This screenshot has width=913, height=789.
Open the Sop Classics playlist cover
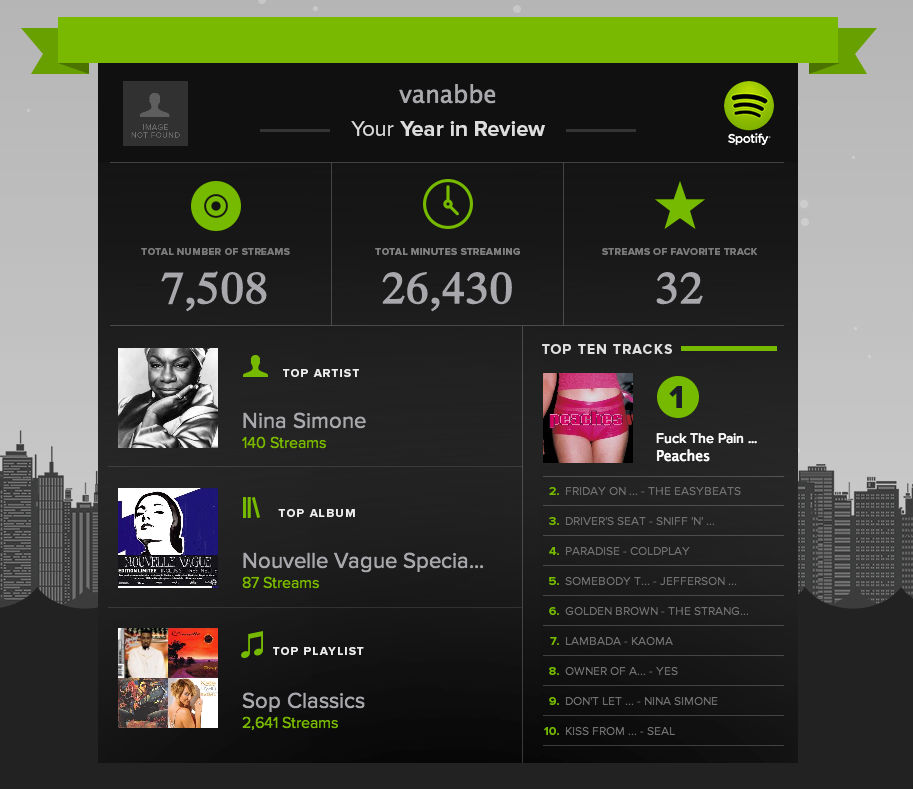[168, 678]
